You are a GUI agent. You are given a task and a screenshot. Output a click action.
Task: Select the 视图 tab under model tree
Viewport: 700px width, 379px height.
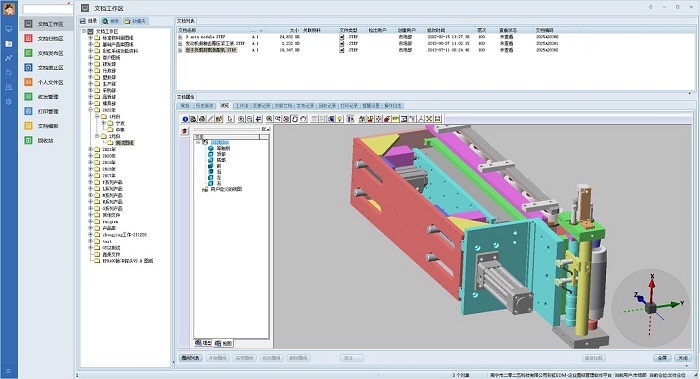[x=224, y=343]
